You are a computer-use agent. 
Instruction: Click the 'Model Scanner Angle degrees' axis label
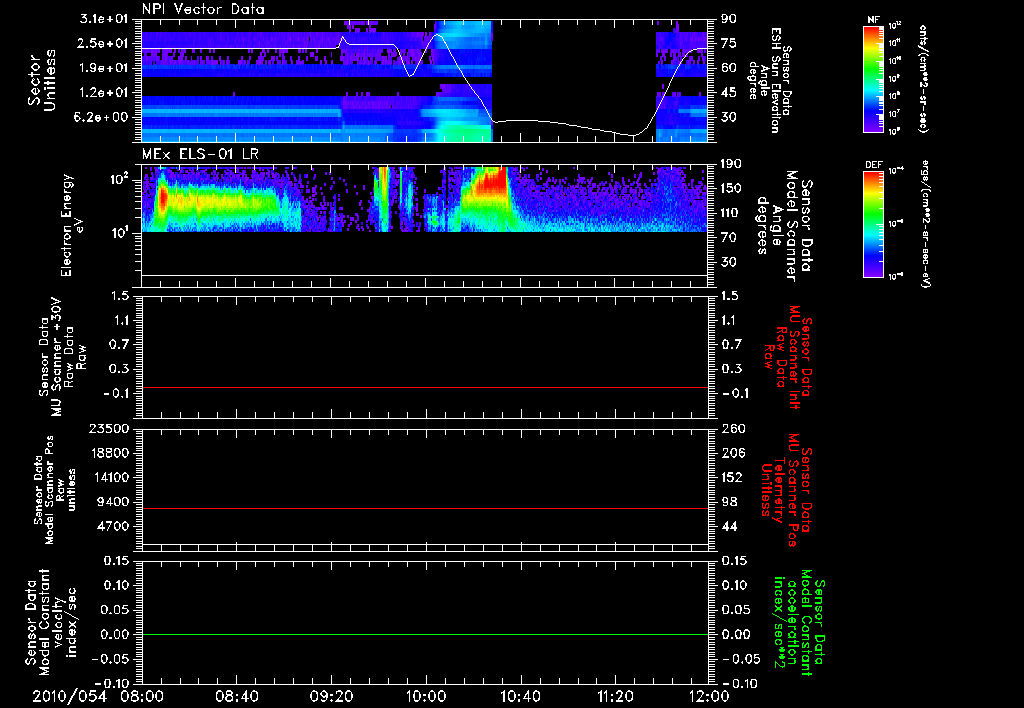(784, 226)
